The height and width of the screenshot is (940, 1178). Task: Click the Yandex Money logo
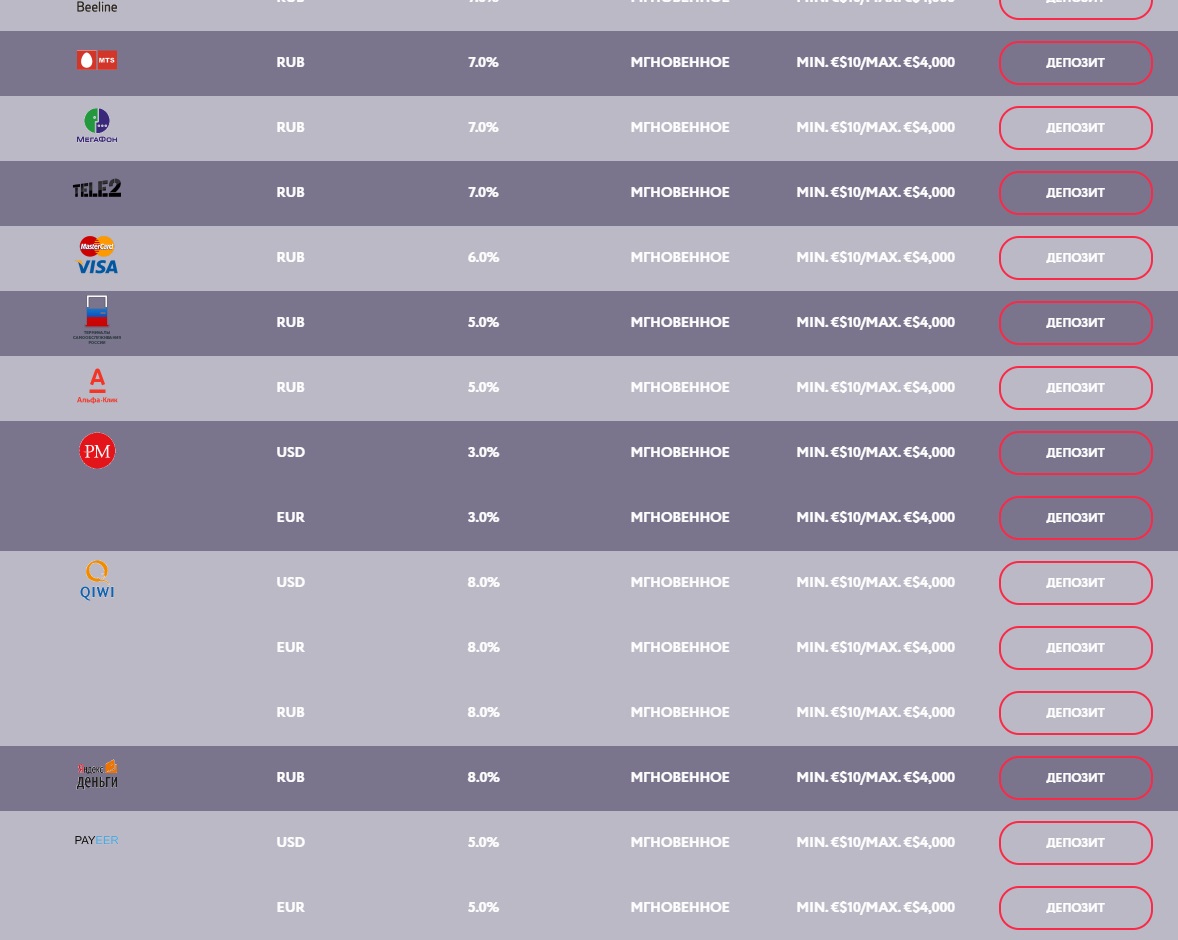point(97,774)
